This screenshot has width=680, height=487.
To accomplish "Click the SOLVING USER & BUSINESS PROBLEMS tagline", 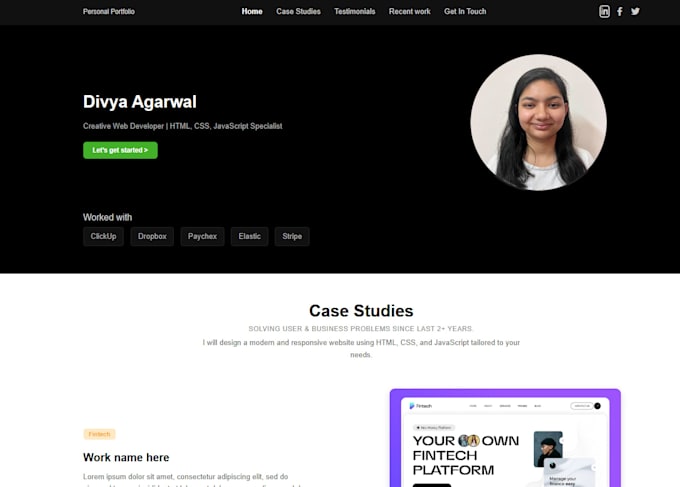I will pos(361,329).
